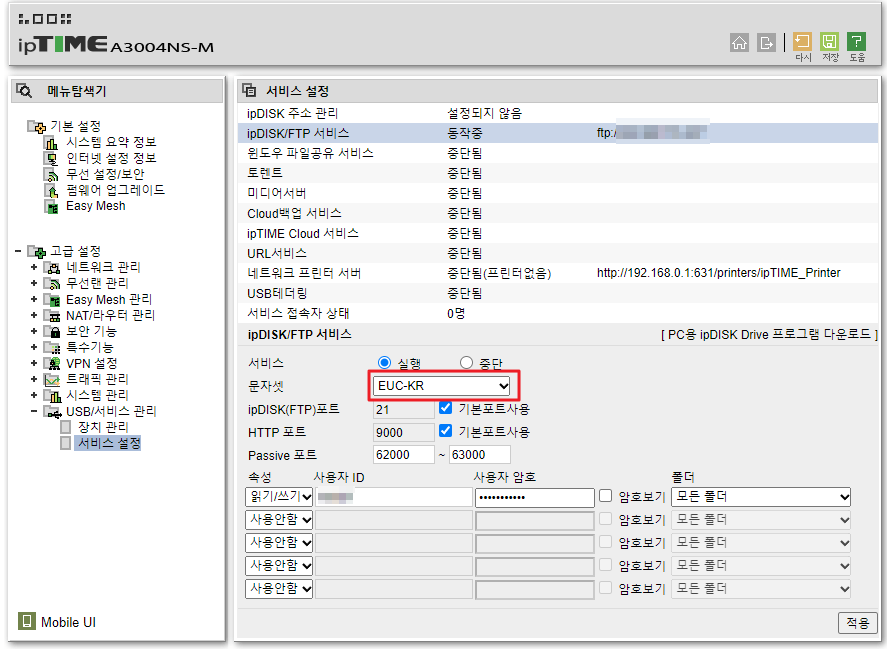
Task: Select the USB테더링 service row
Action: 558,294
